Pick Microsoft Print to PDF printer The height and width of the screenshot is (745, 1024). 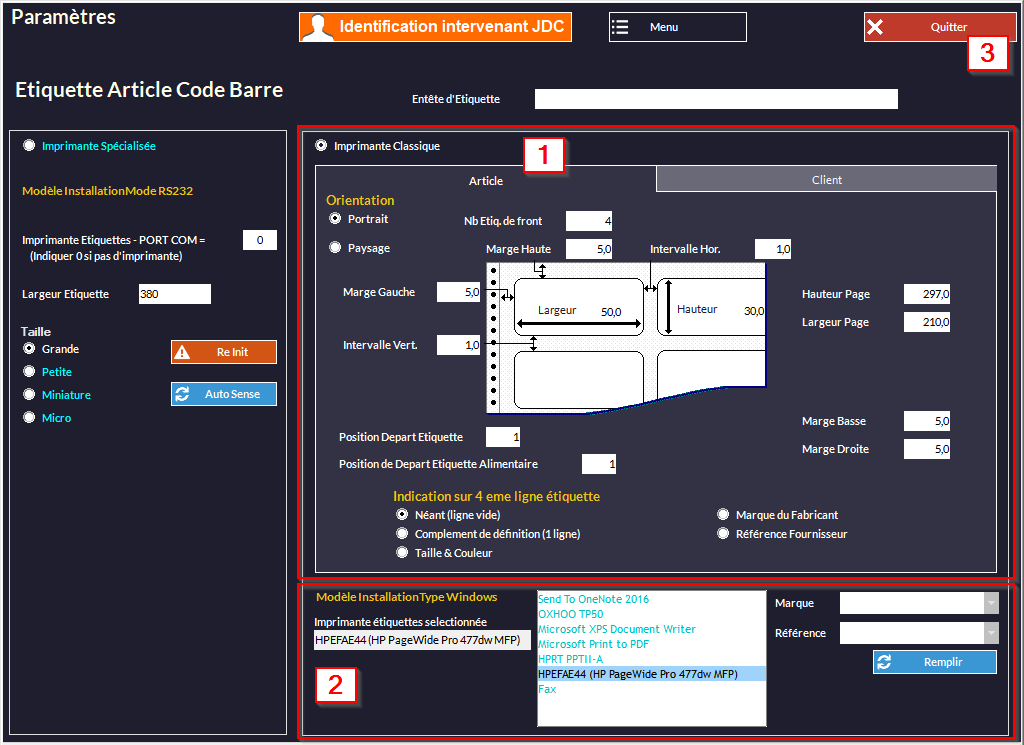click(x=593, y=644)
